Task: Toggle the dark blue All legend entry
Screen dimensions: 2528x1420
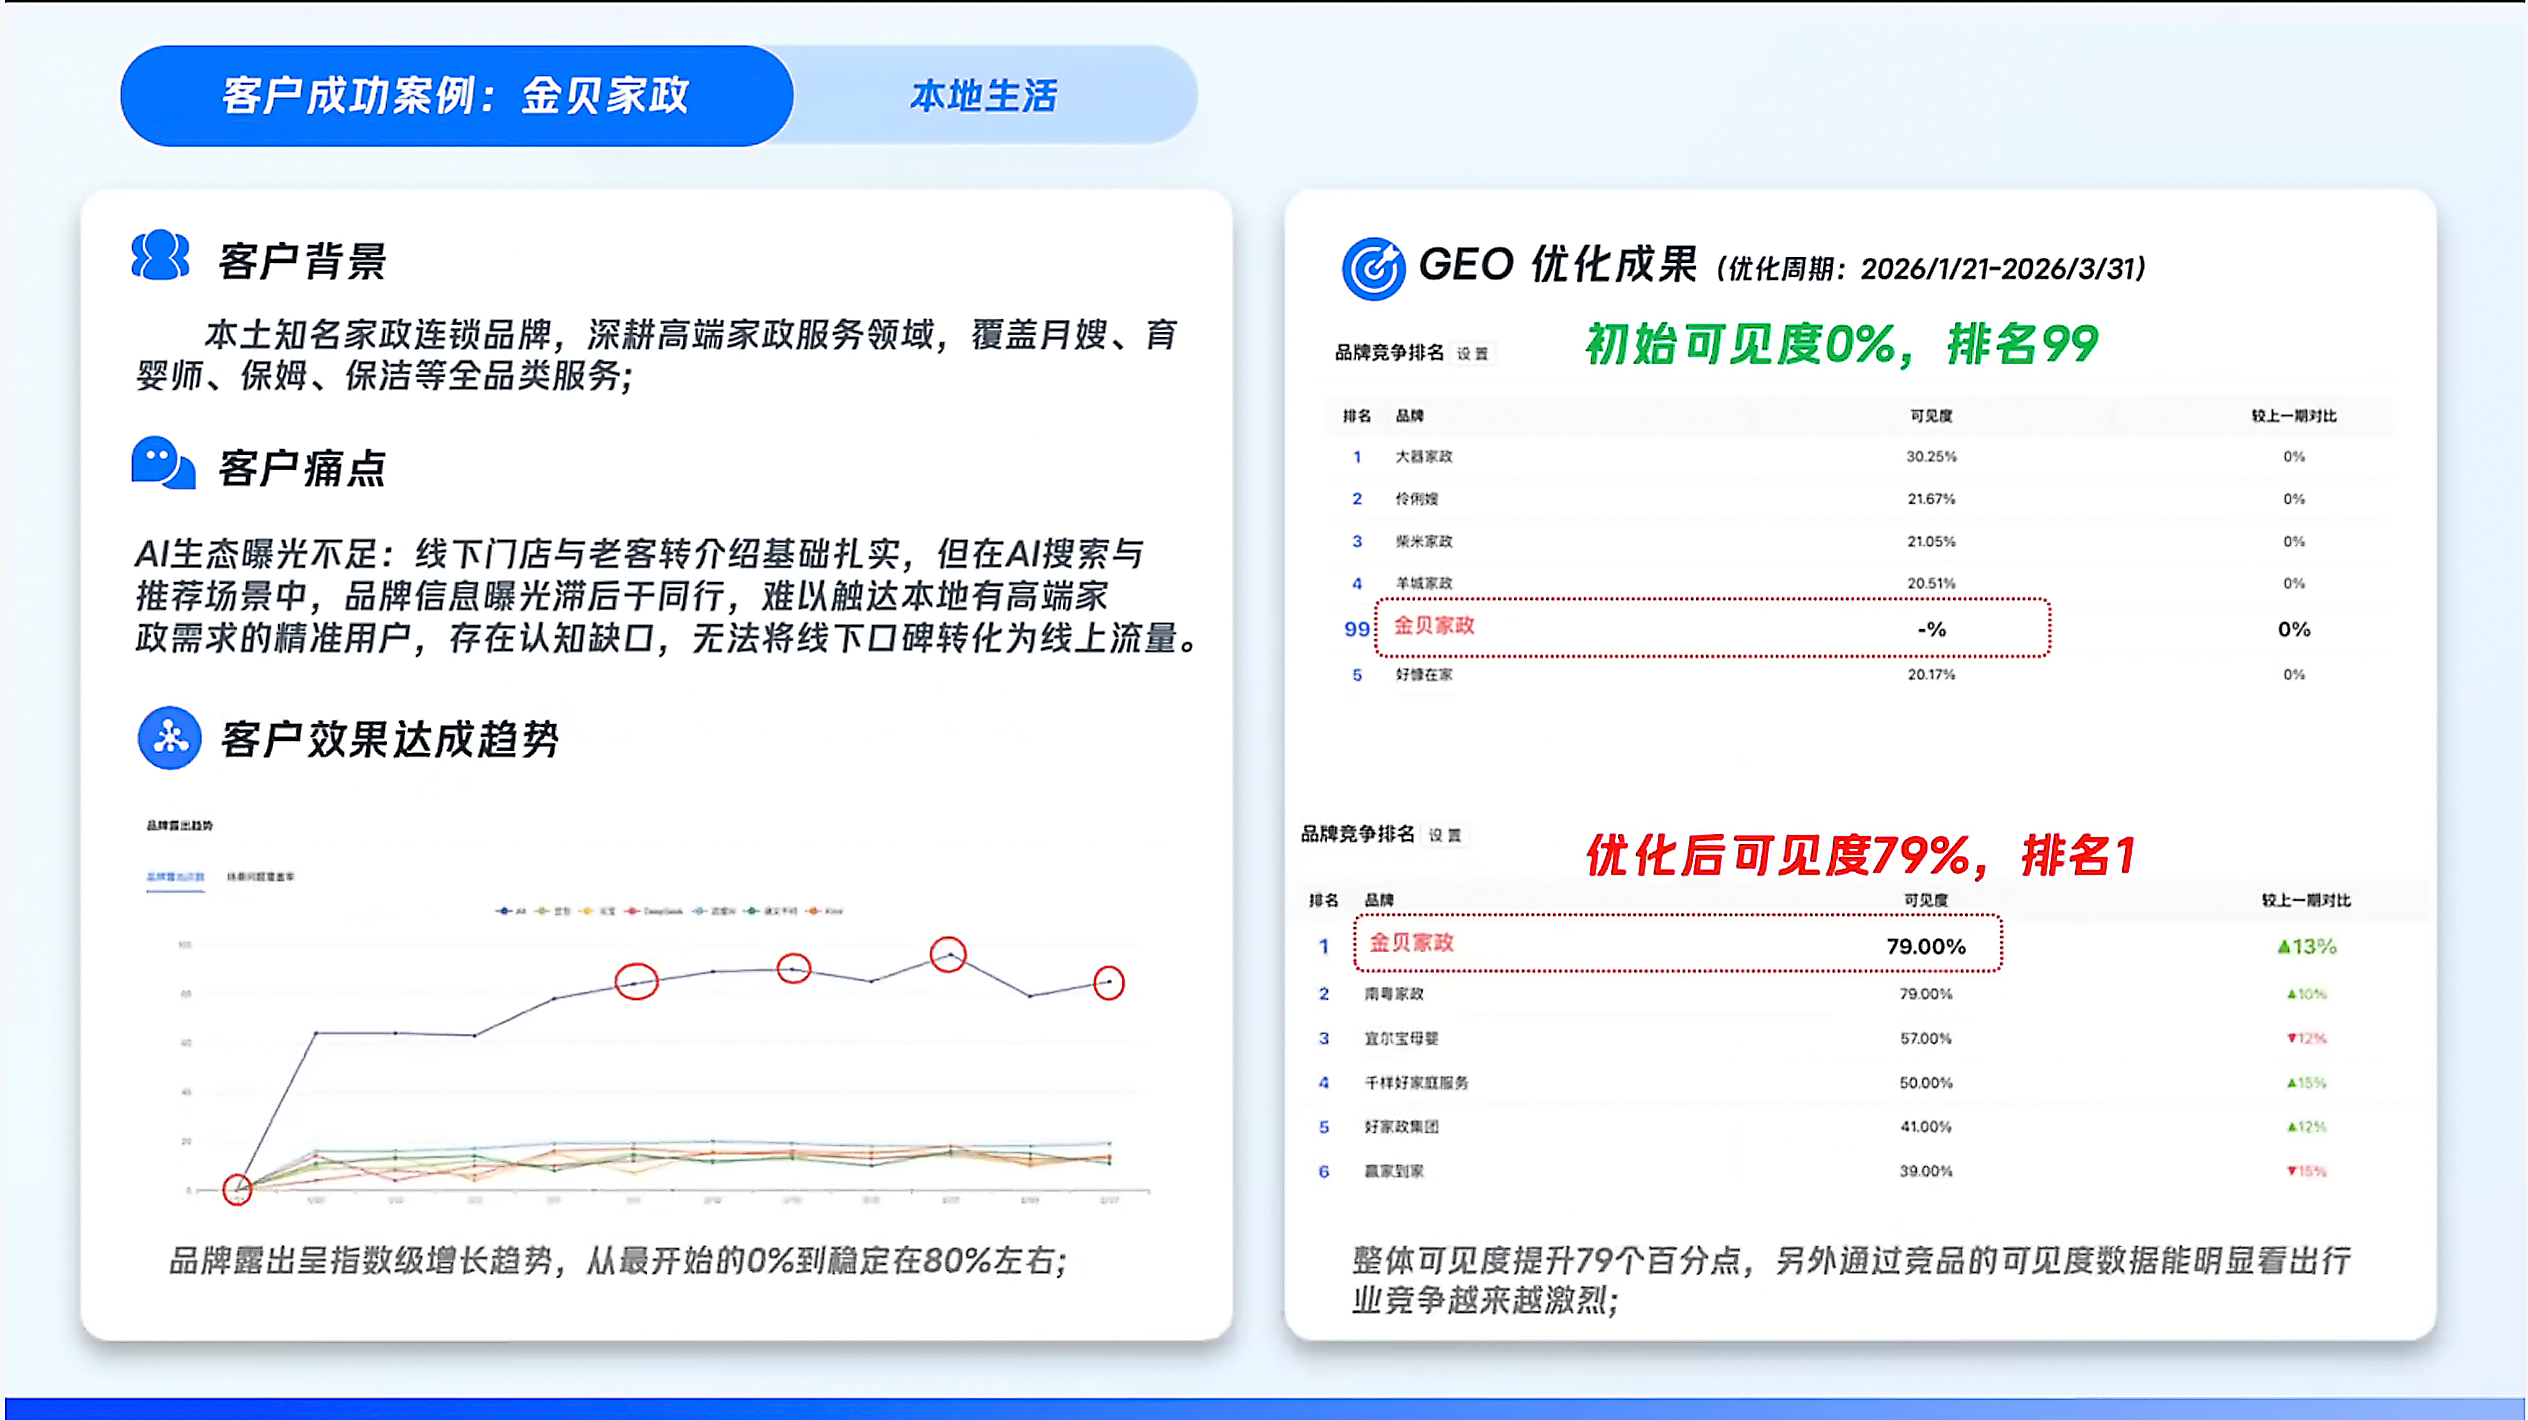Action: 510,911
